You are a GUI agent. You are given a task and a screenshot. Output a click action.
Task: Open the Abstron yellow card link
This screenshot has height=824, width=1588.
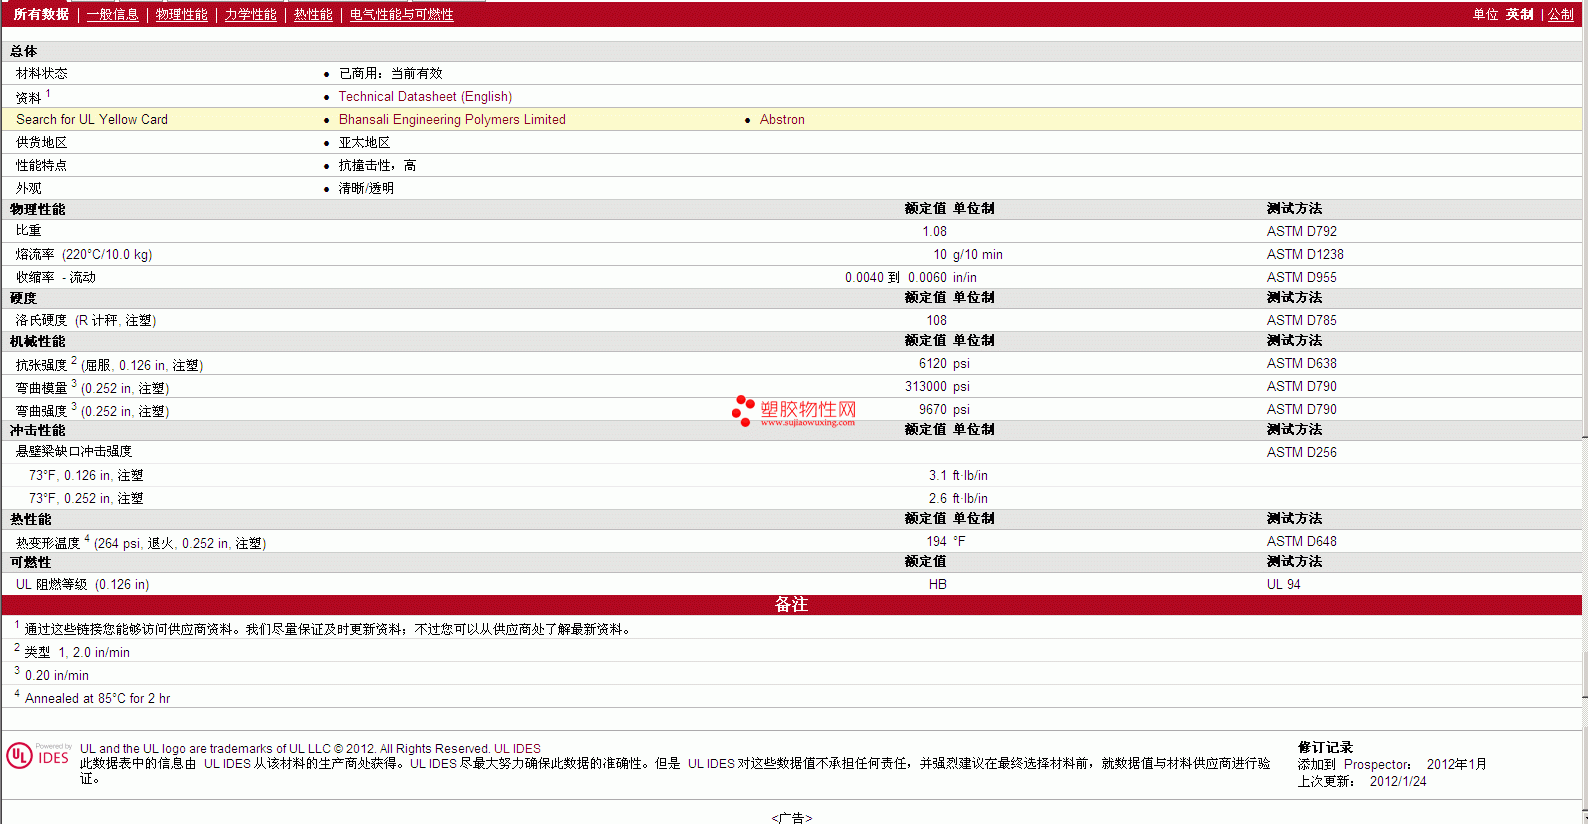[782, 120]
